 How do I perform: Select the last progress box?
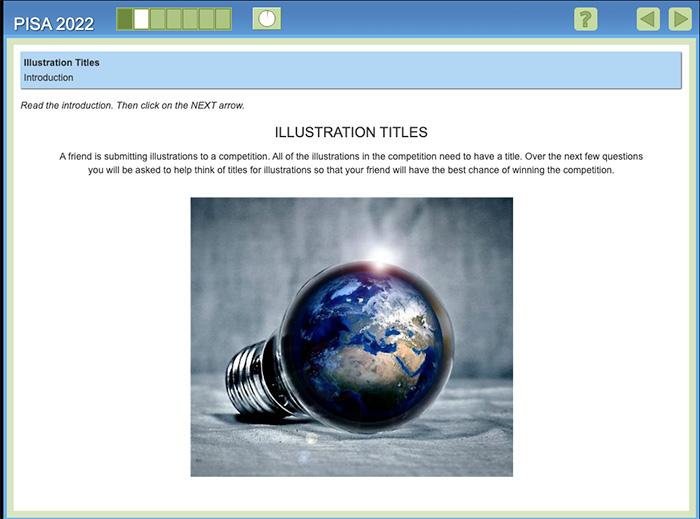click(x=222, y=18)
